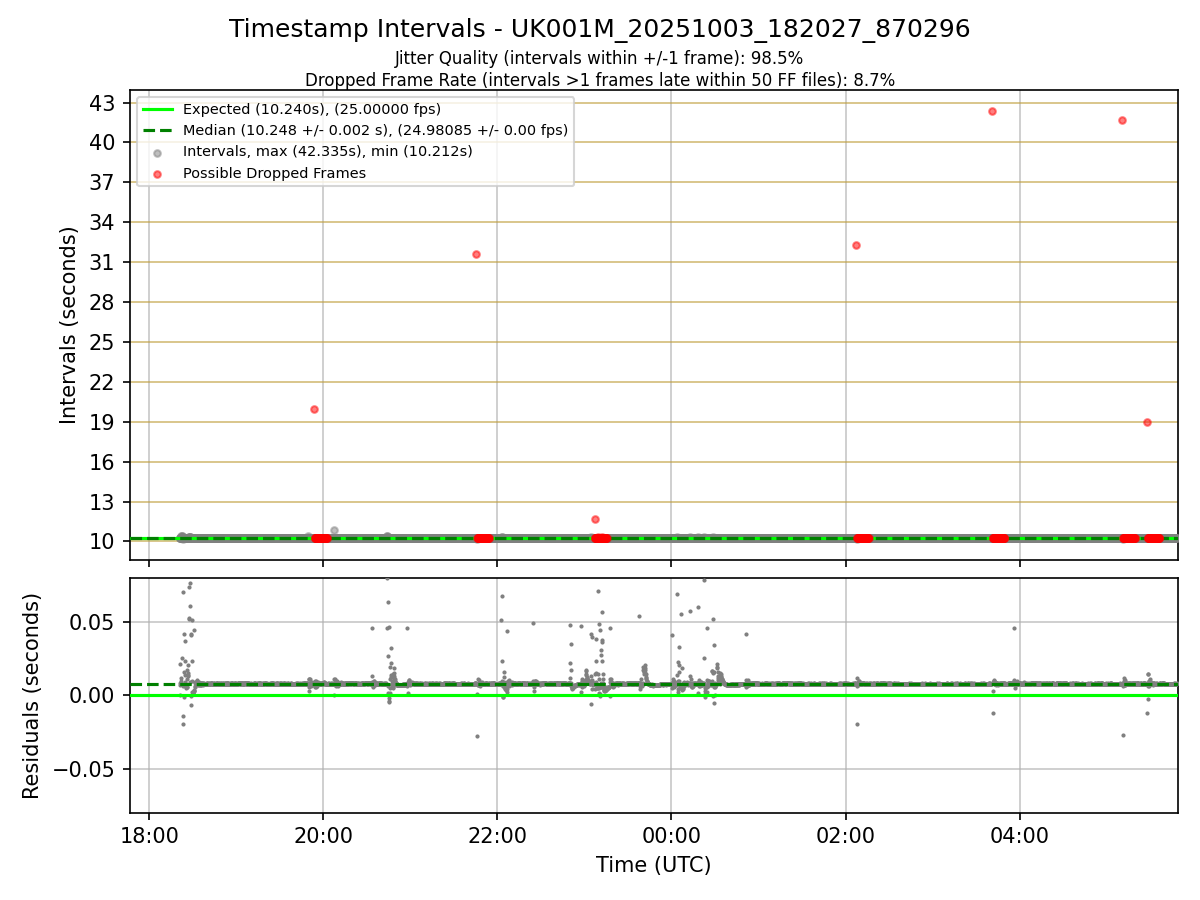Image resolution: width=1200 pixels, height=900 pixels.
Task: Click the red point near 11.7 seconds around 23:00
Action: pos(595,519)
